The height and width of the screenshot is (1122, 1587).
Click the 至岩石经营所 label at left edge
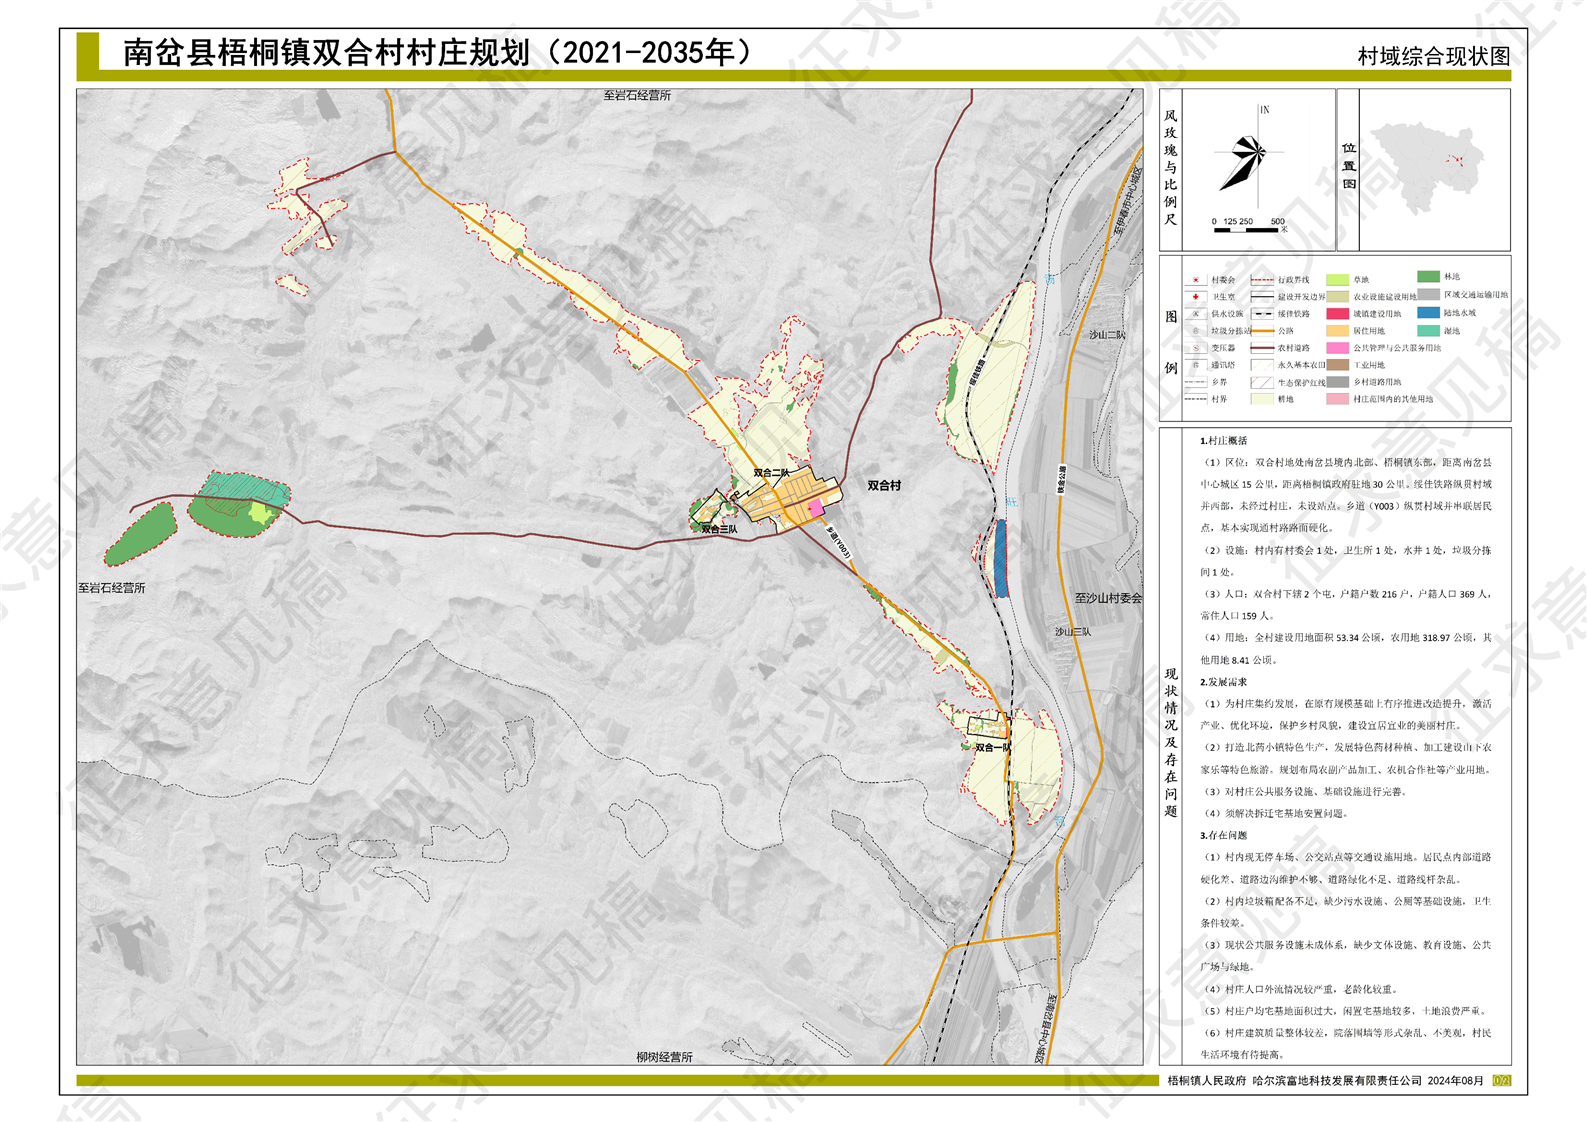(112, 588)
